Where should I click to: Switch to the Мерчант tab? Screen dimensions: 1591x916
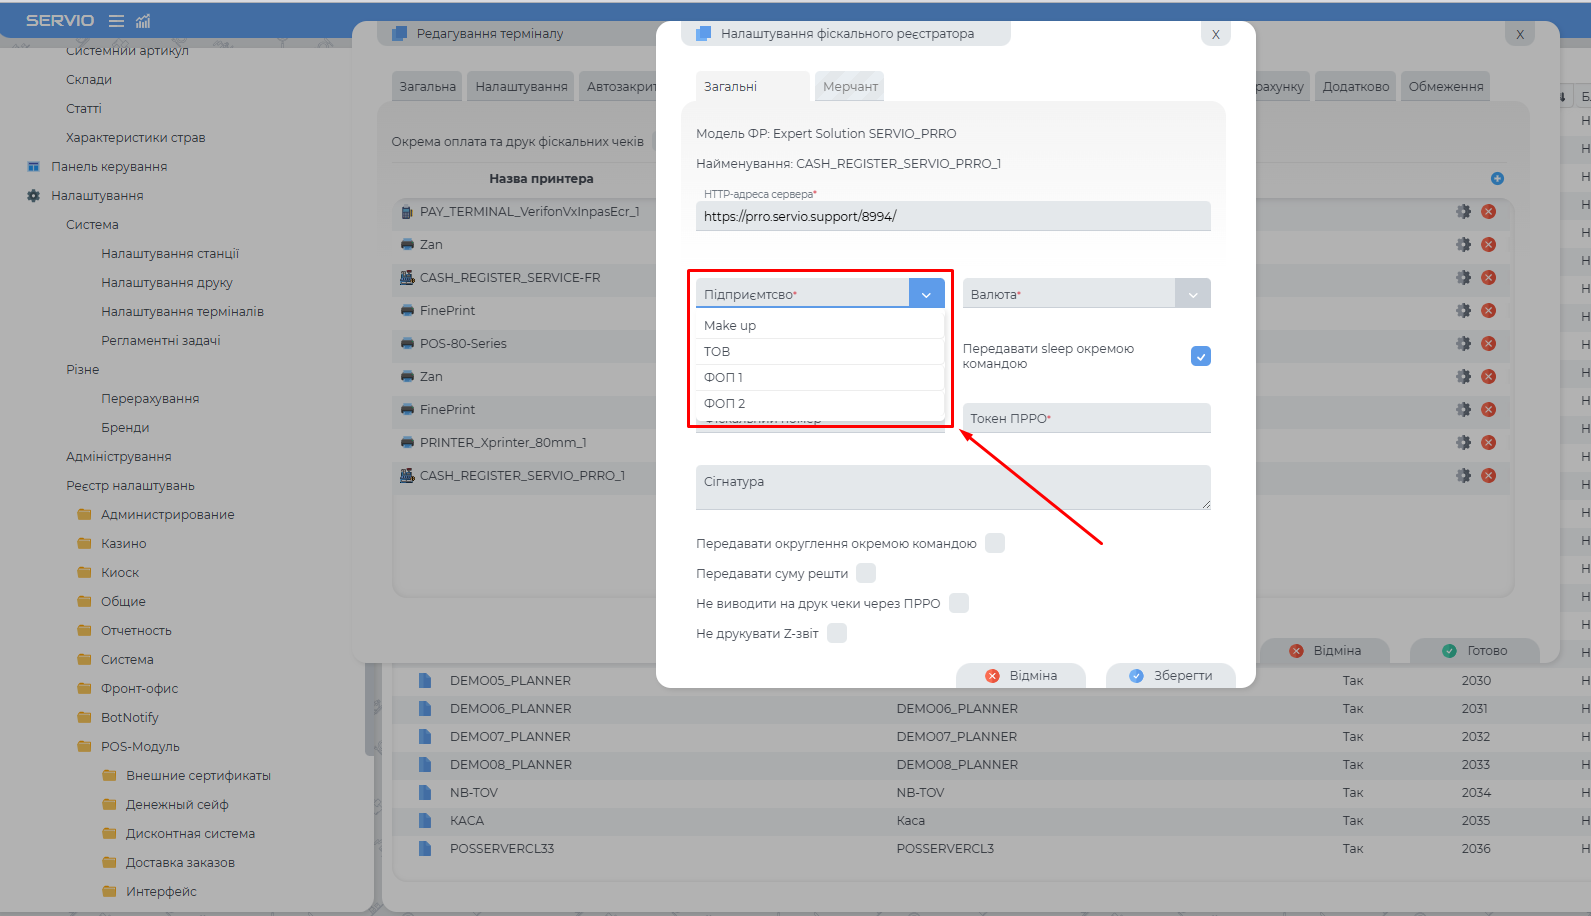849,87
